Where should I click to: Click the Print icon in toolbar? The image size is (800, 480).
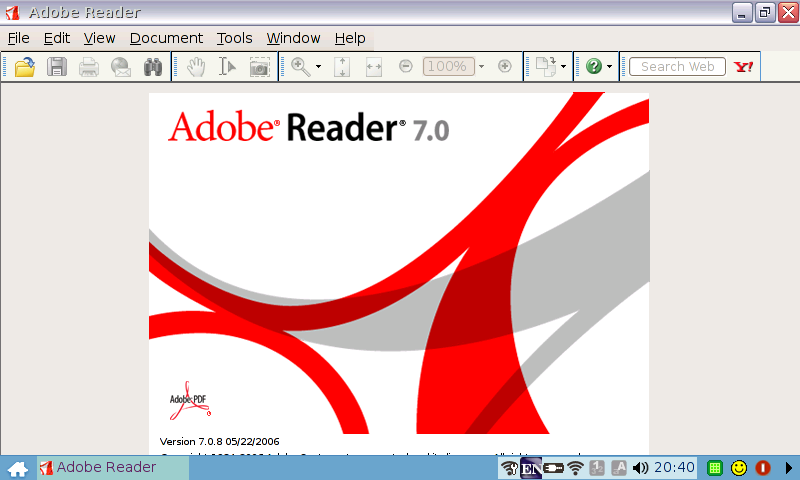tap(89, 67)
